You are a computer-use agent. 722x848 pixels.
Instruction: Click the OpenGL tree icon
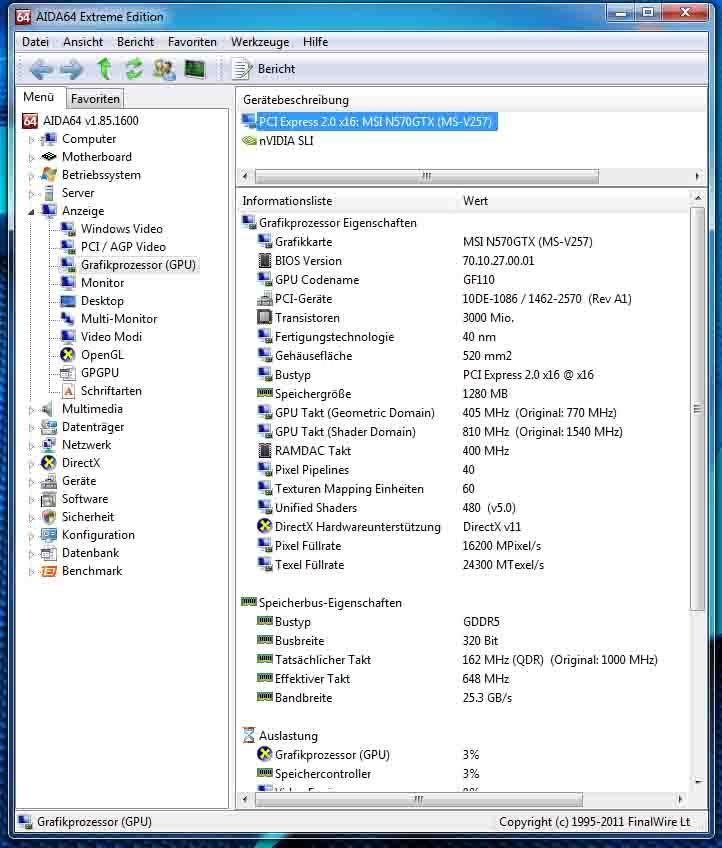pyautogui.click(x=68, y=355)
